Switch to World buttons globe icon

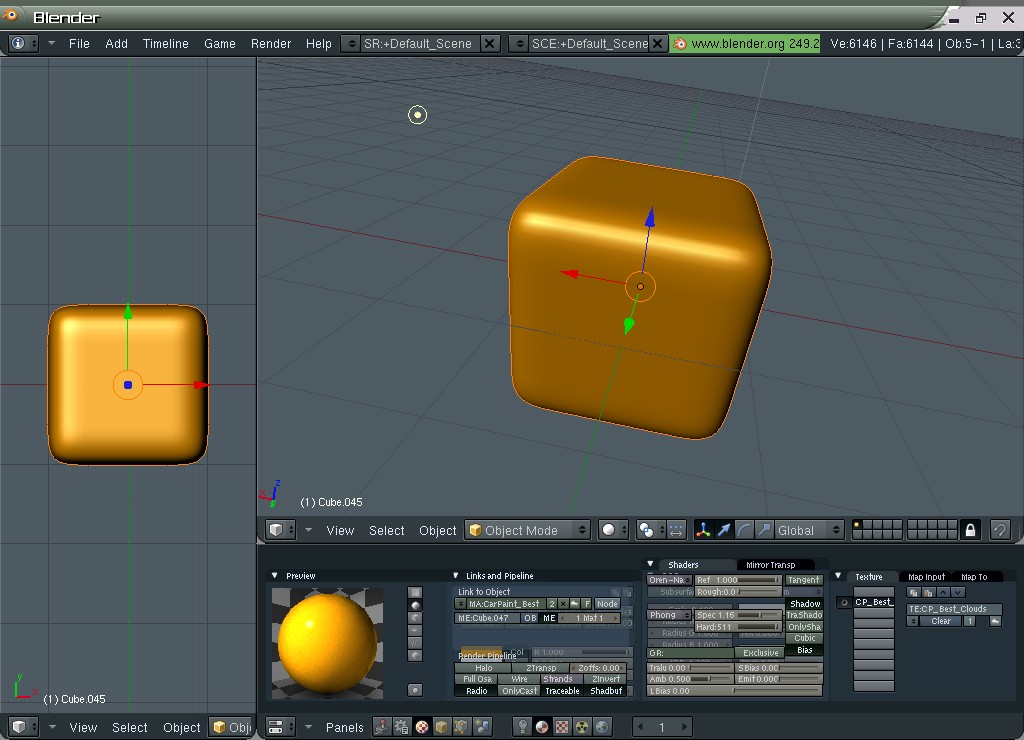[x=602, y=727]
